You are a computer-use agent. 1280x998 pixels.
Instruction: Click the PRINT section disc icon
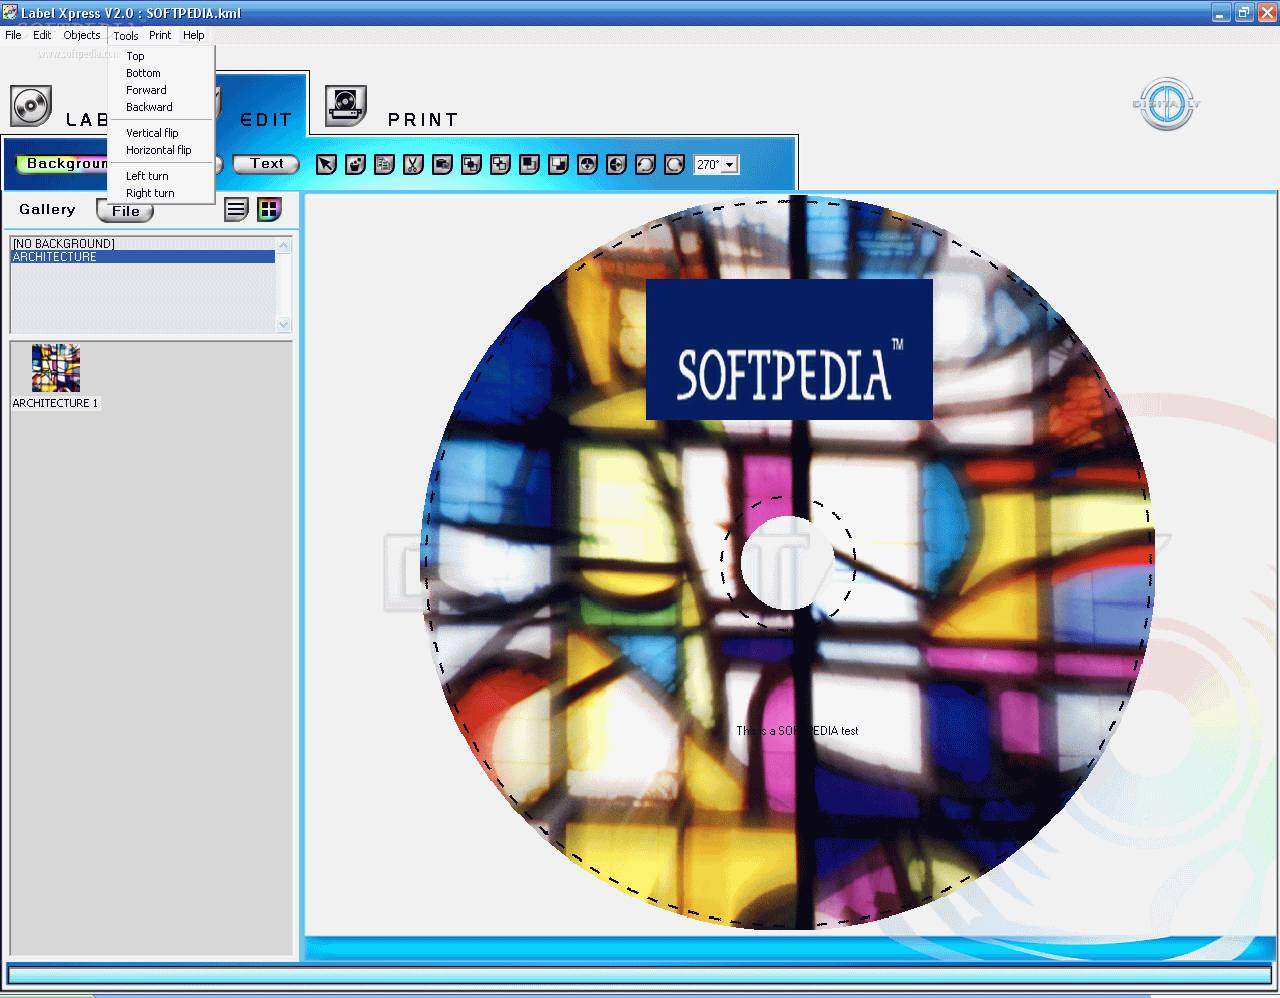(344, 105)
